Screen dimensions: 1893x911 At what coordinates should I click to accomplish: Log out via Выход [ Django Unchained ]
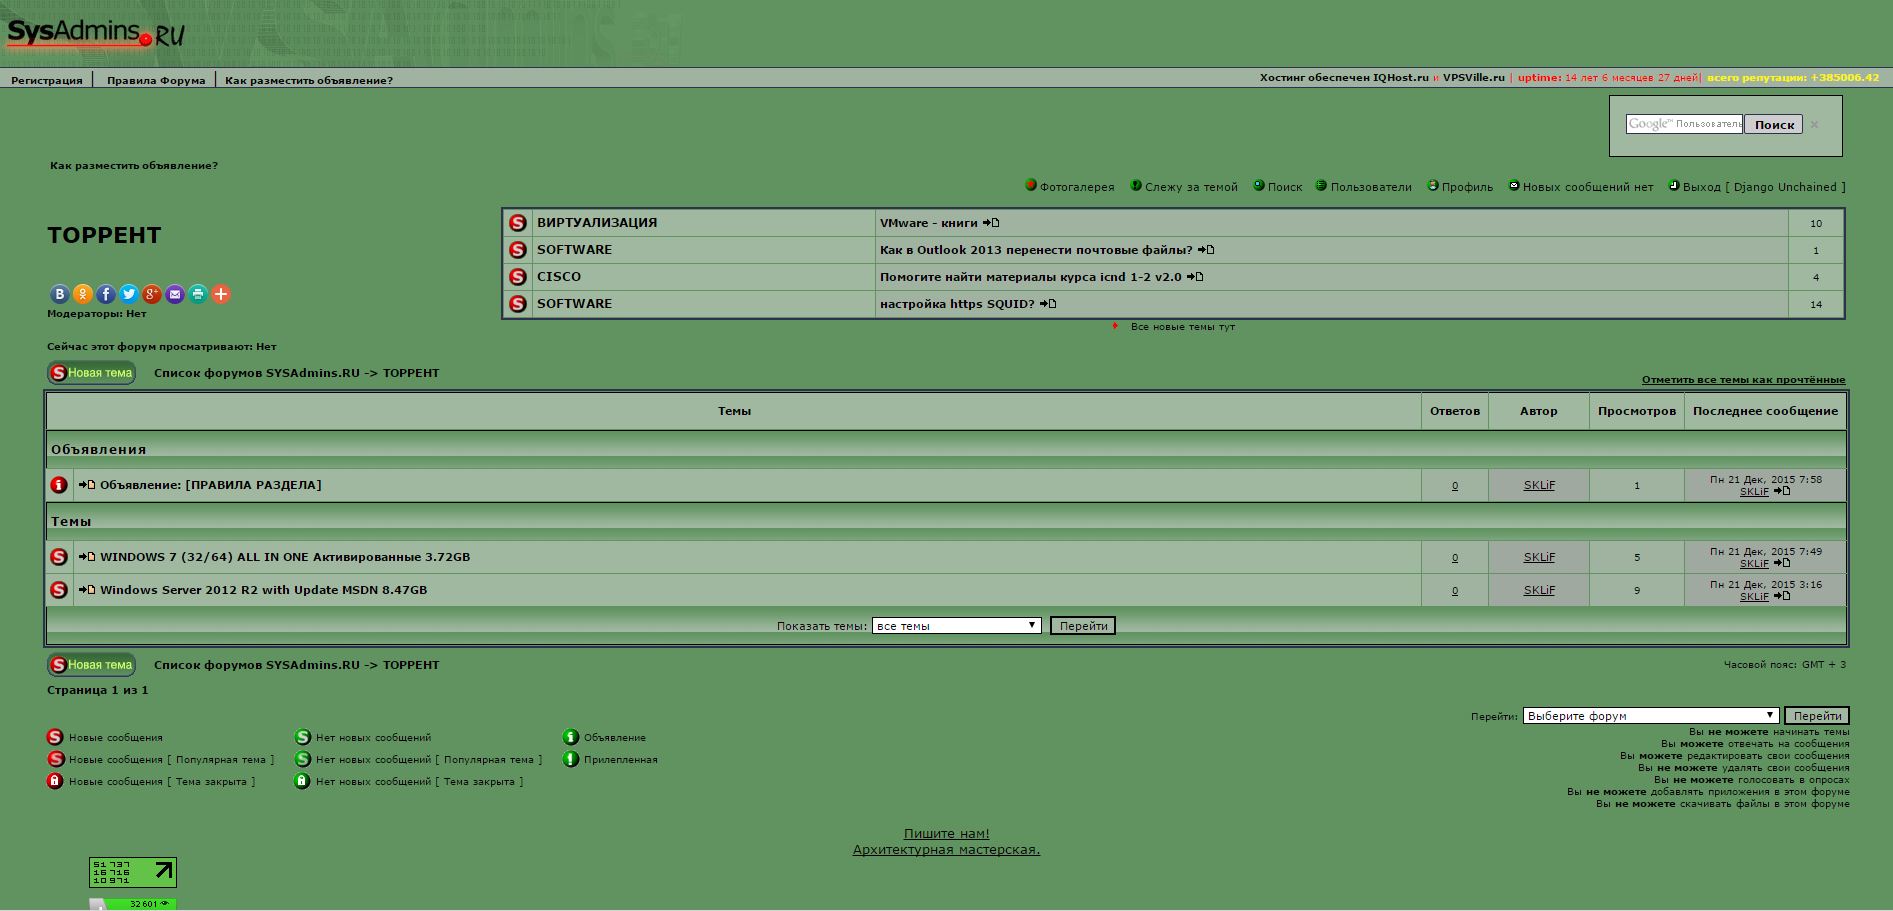click(1764, 187)
